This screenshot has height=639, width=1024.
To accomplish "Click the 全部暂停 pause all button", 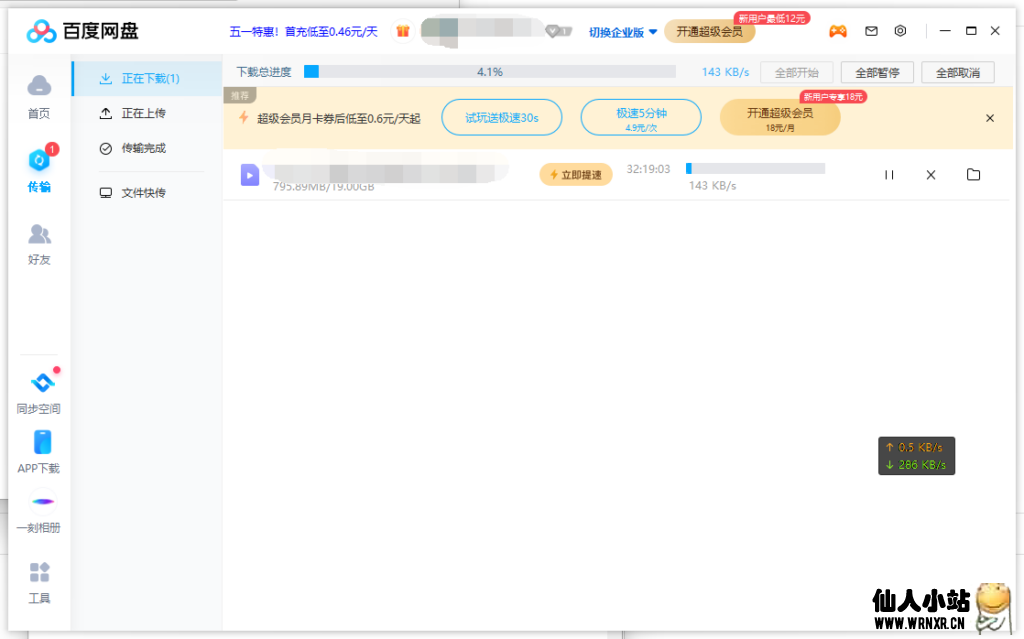I will click(877, 71).
